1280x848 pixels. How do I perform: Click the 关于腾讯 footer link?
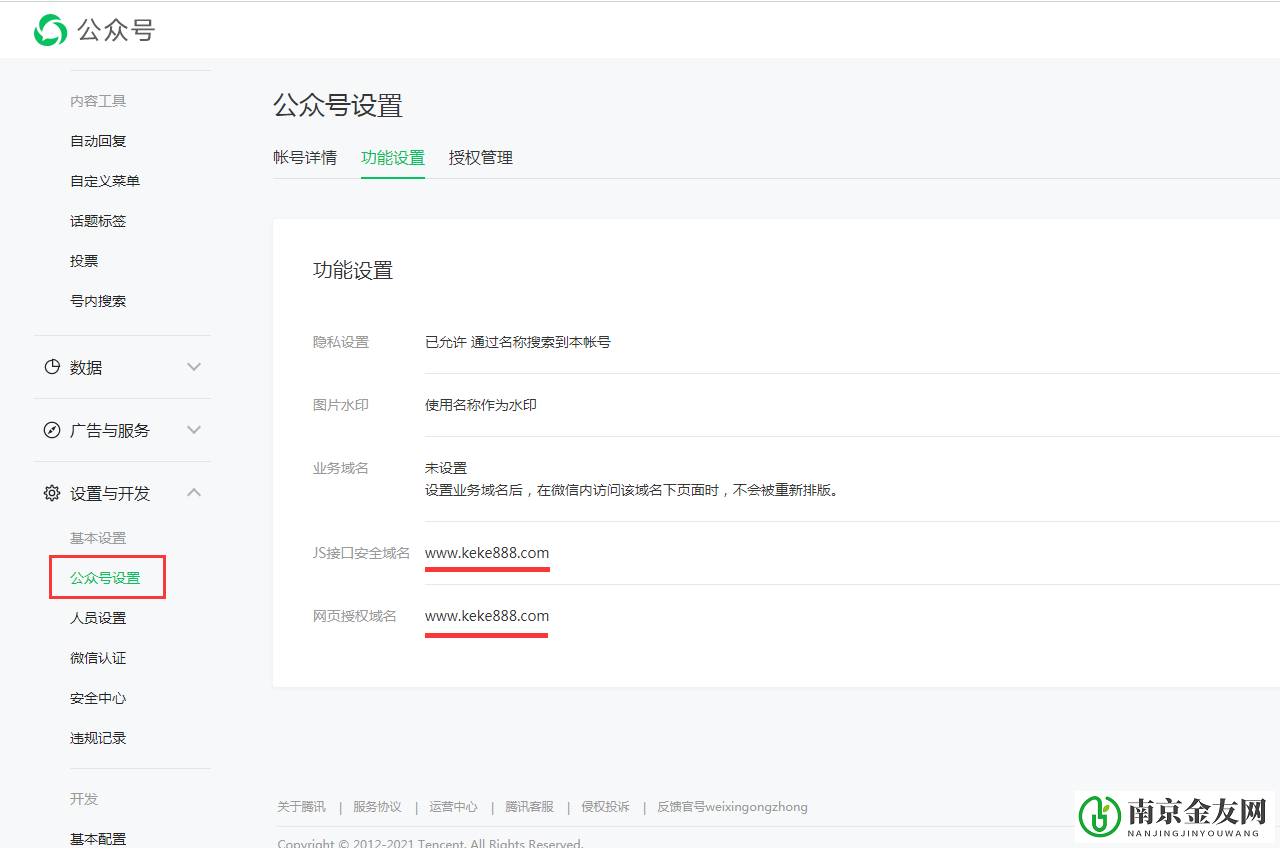[301, 806]
